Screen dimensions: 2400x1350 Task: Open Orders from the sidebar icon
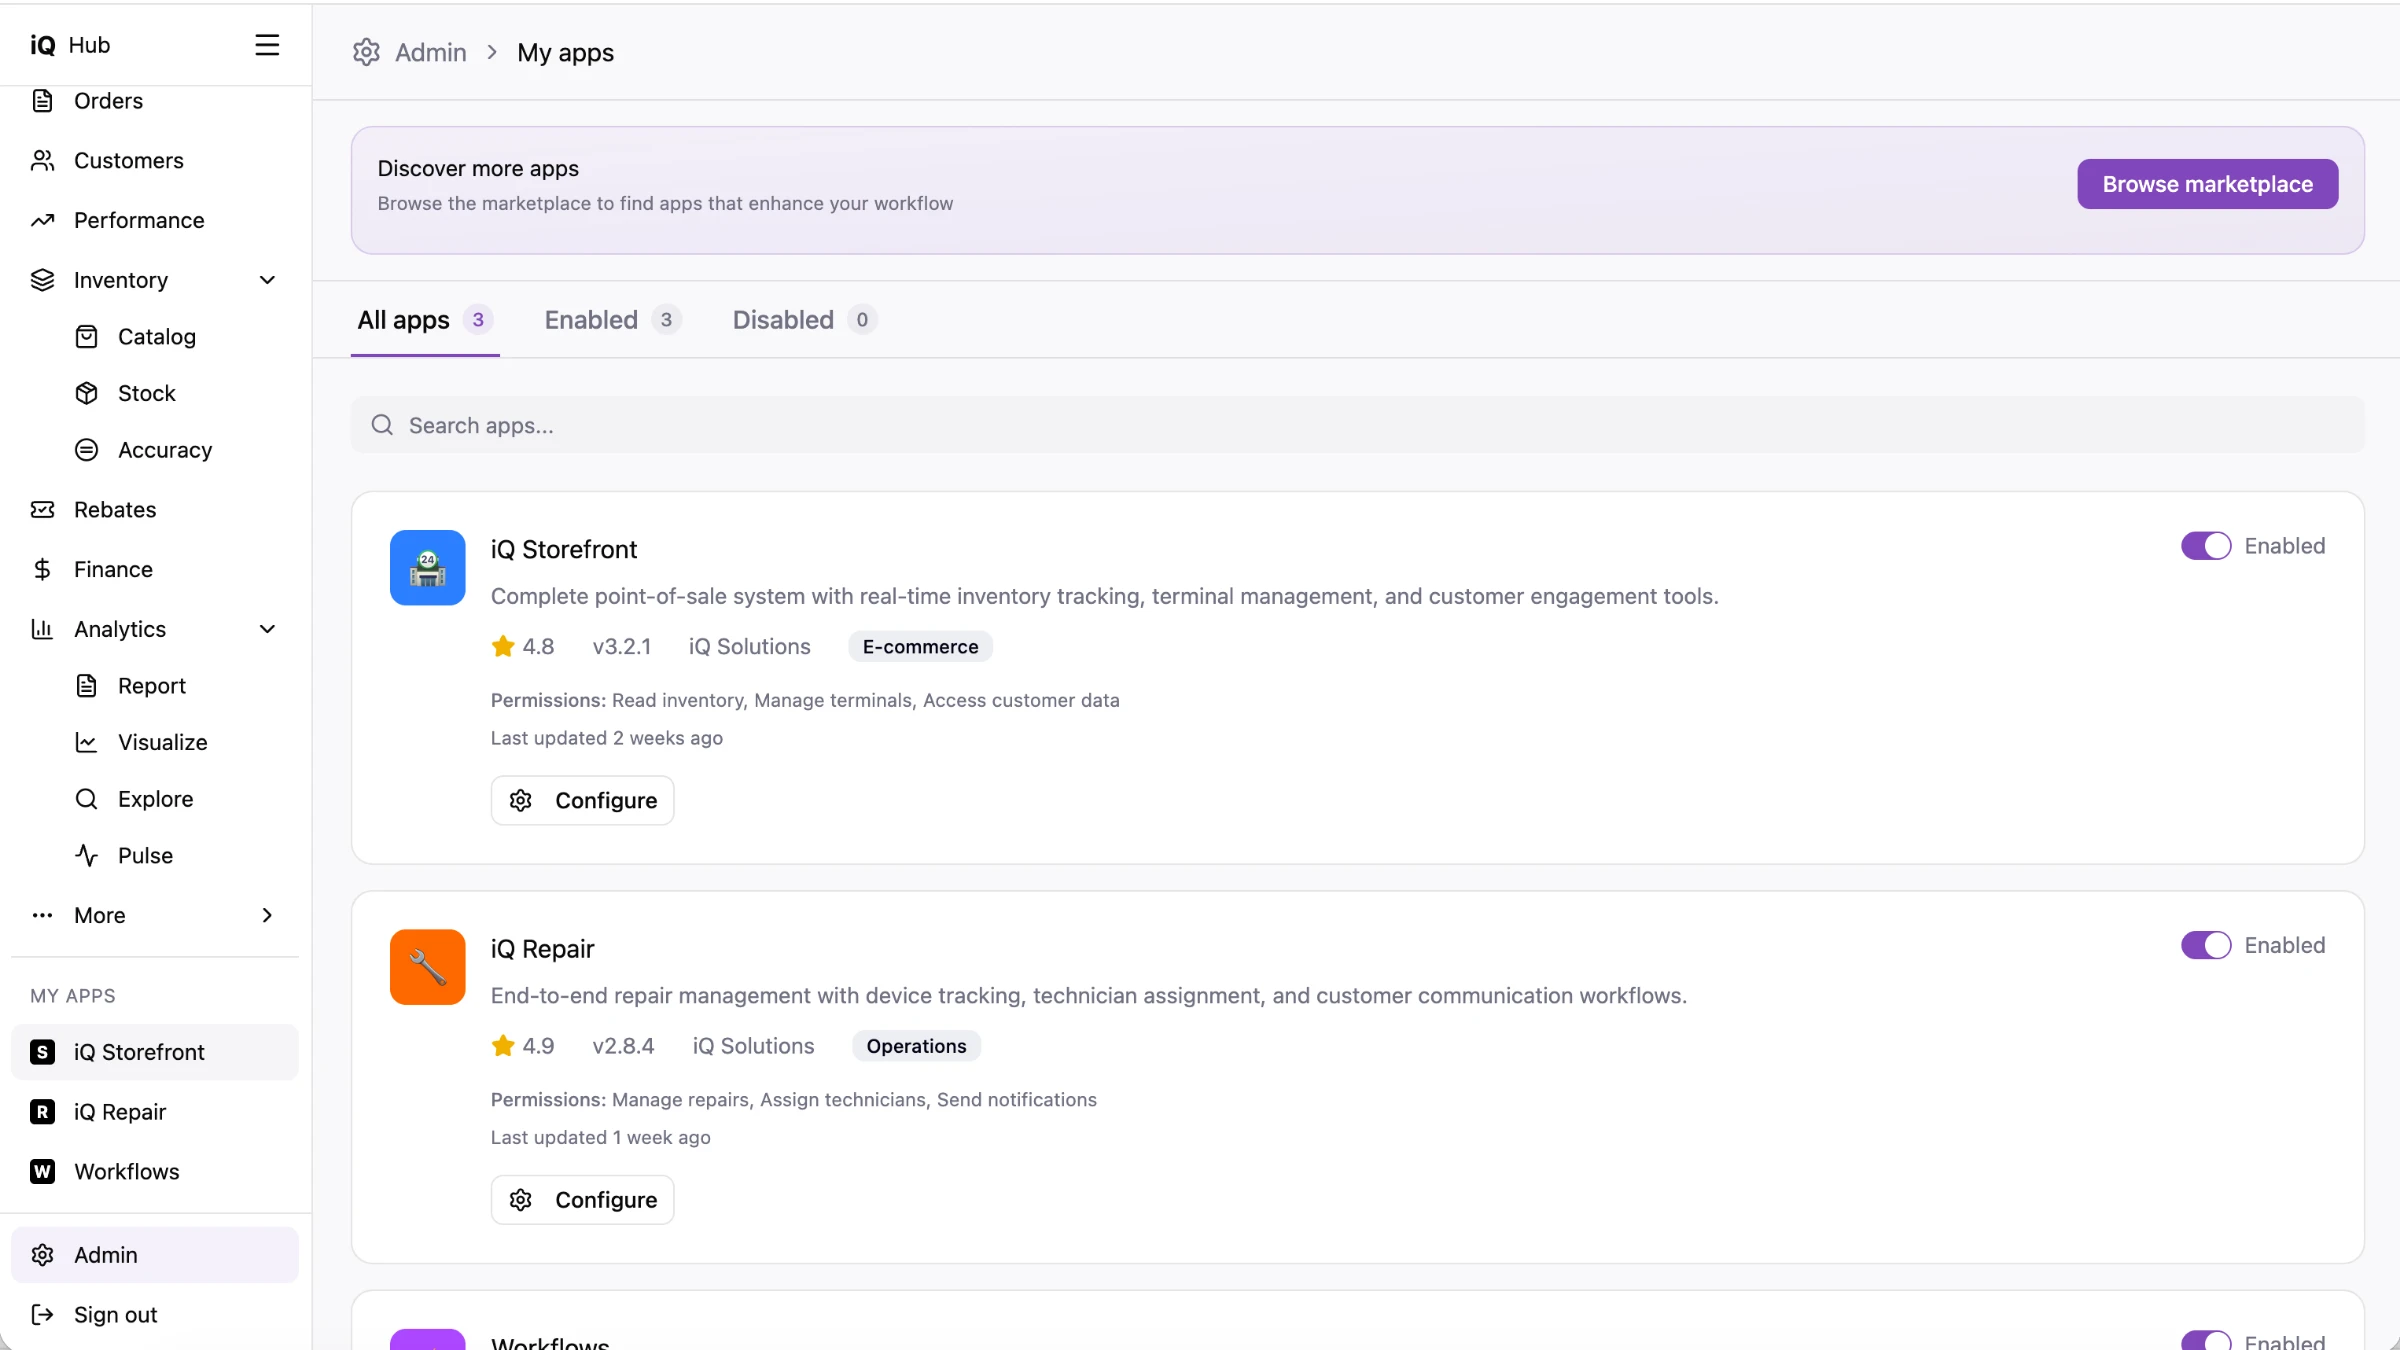click(x=42, y=101)
